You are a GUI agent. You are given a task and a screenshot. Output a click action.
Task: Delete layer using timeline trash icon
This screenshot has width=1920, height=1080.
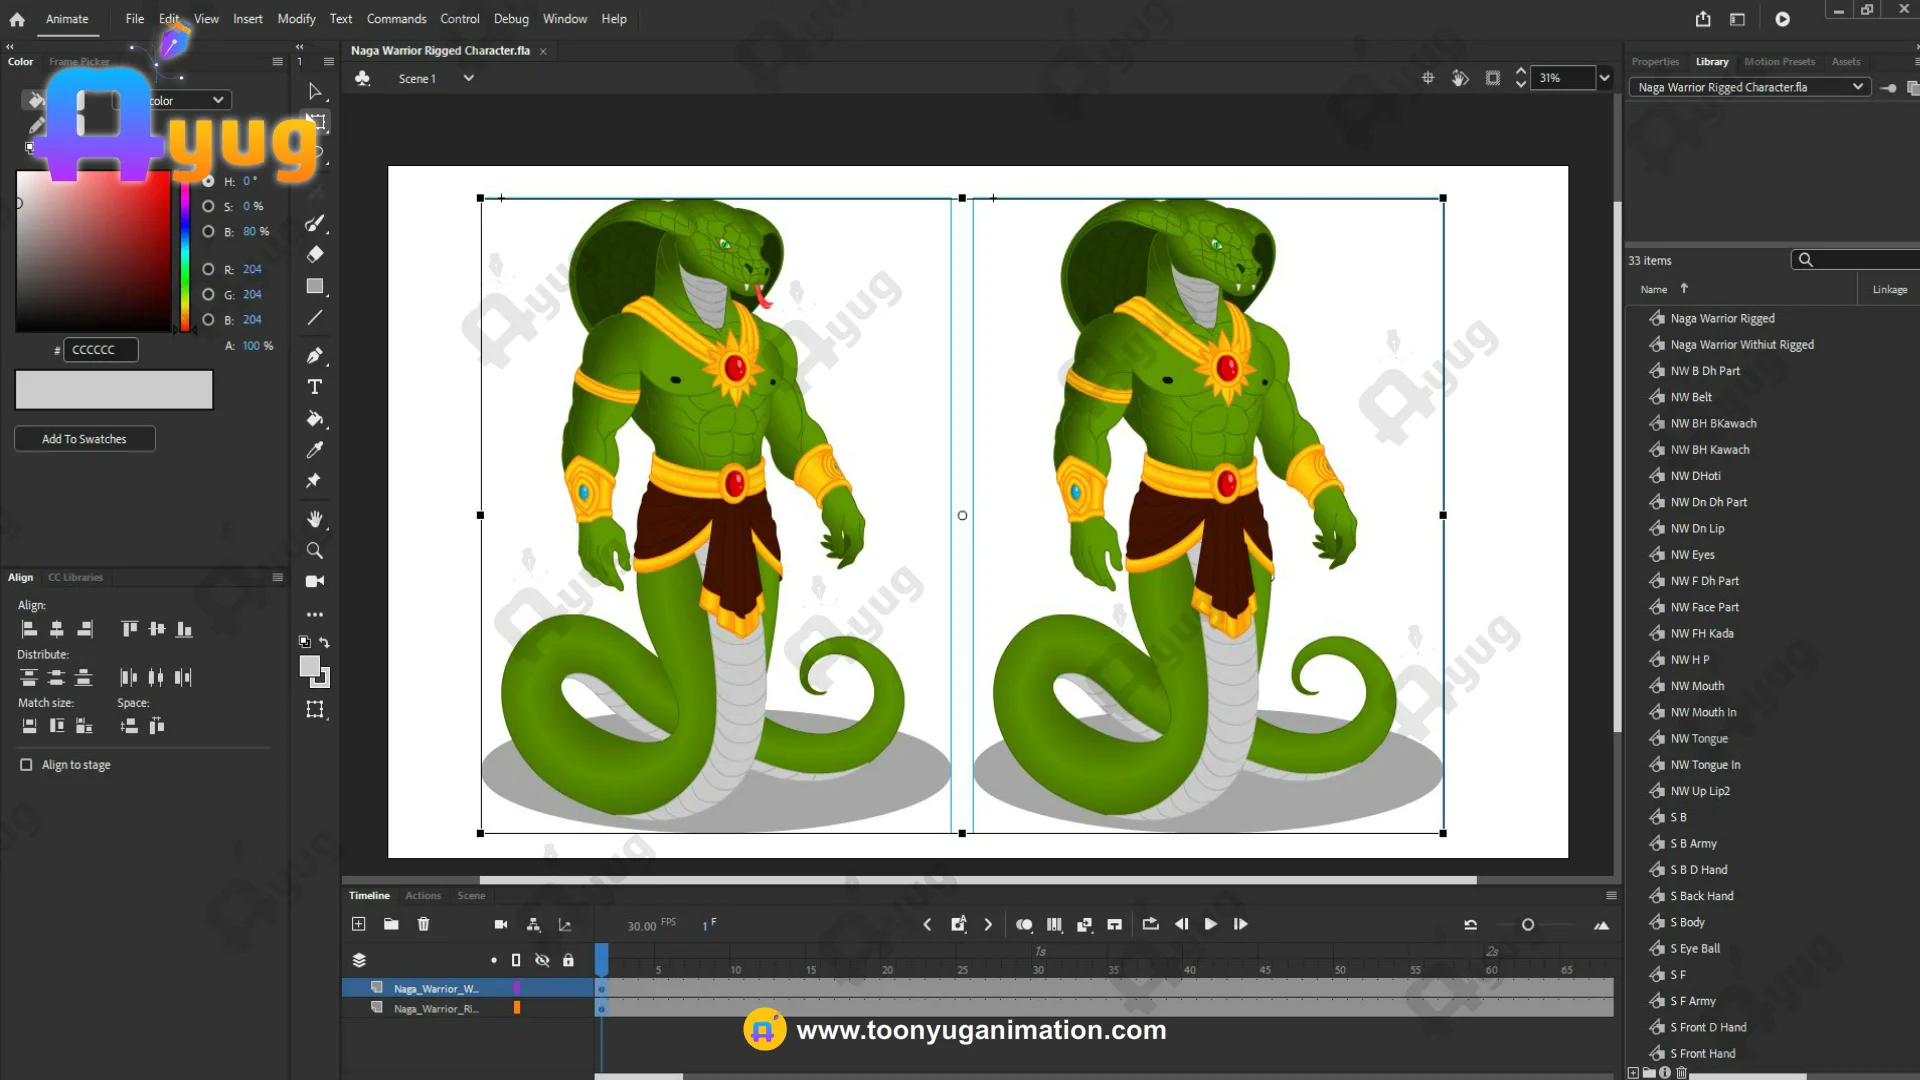(x=423, y=924)
